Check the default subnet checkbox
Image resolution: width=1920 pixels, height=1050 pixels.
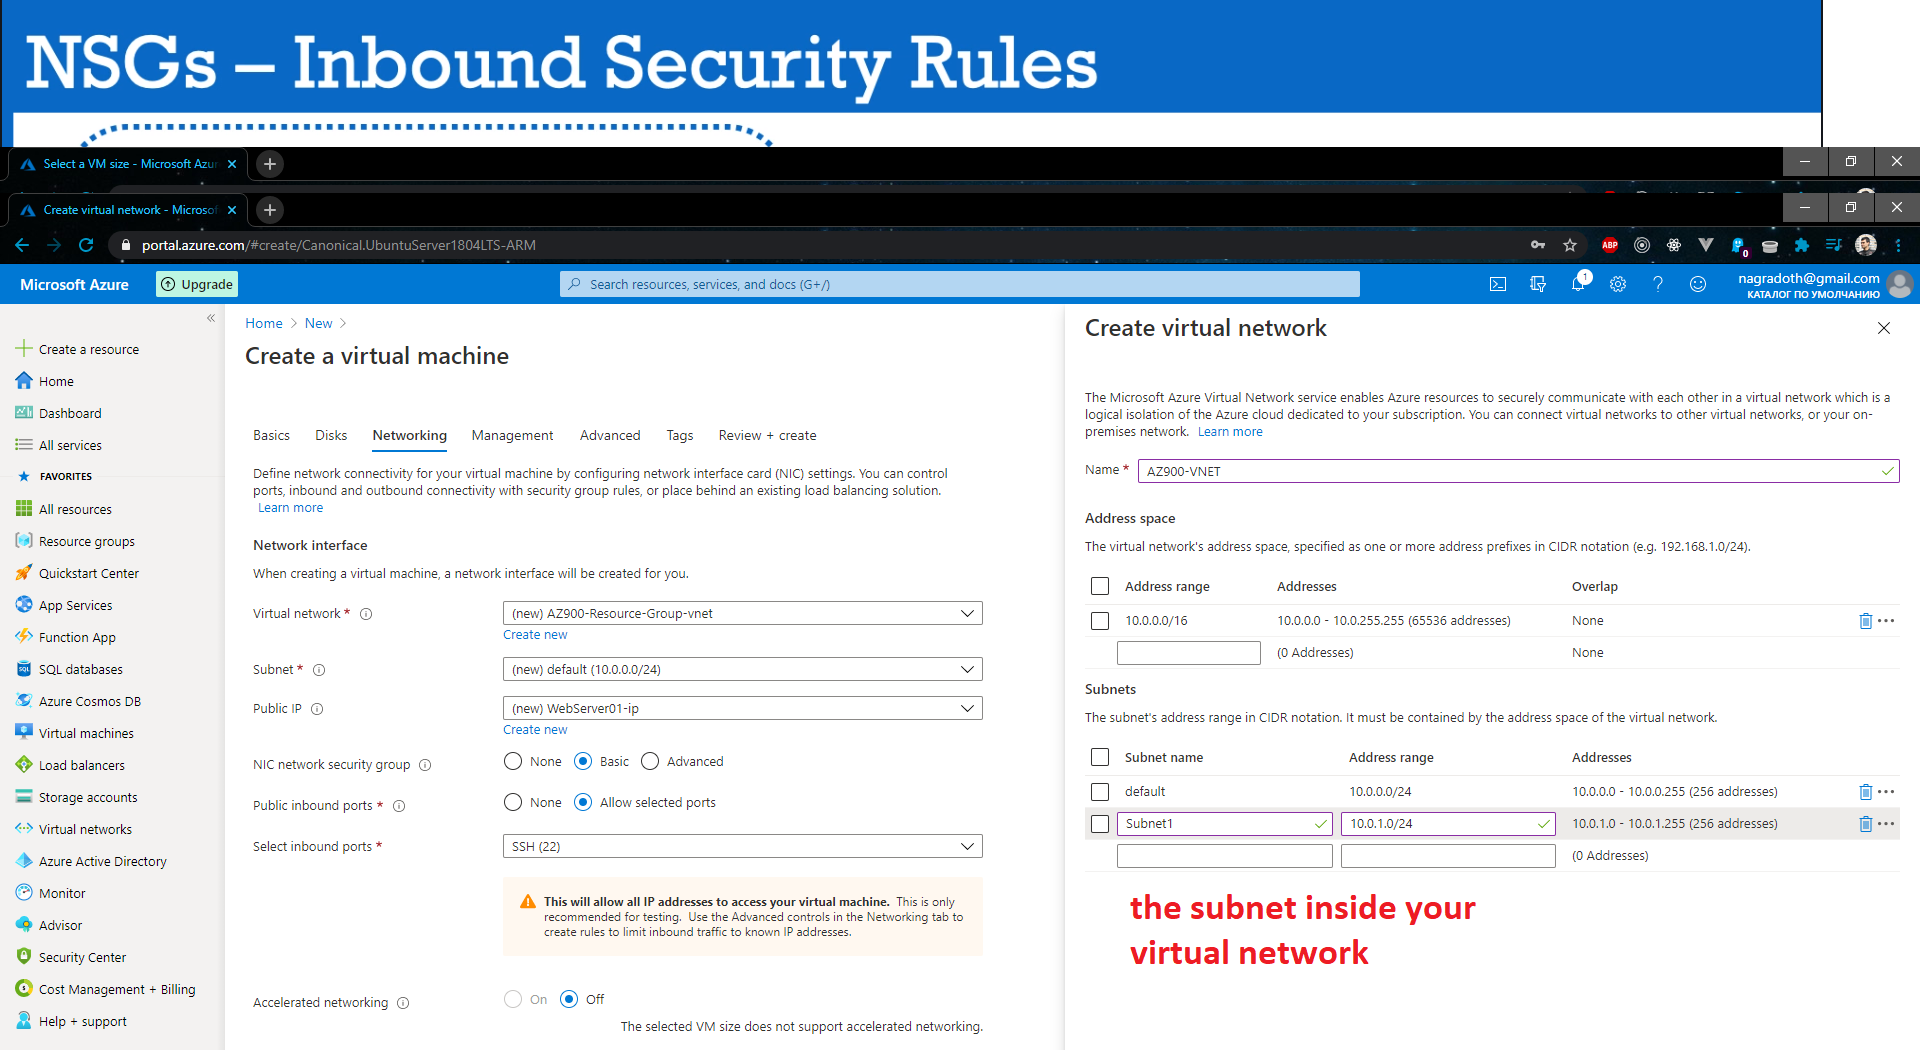[1100, 792]
